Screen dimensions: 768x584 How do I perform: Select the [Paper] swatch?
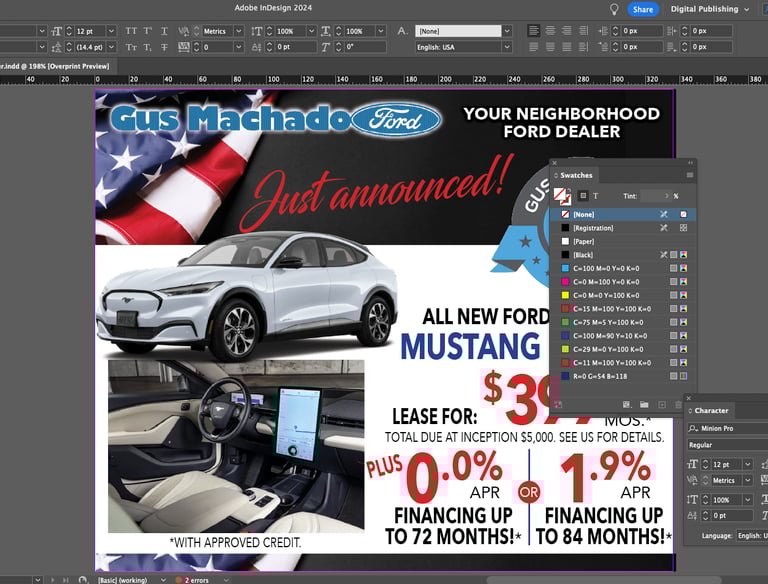623,242
